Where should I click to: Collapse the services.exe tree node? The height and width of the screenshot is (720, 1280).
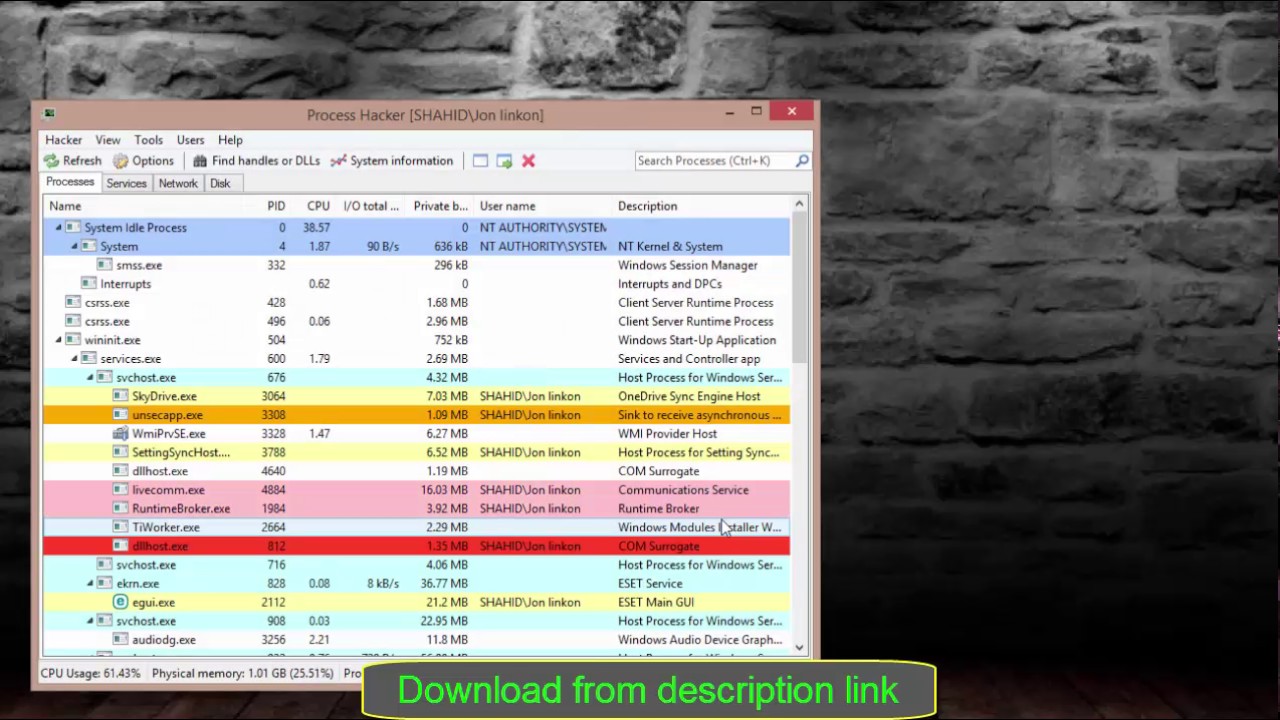click(75, 359)
